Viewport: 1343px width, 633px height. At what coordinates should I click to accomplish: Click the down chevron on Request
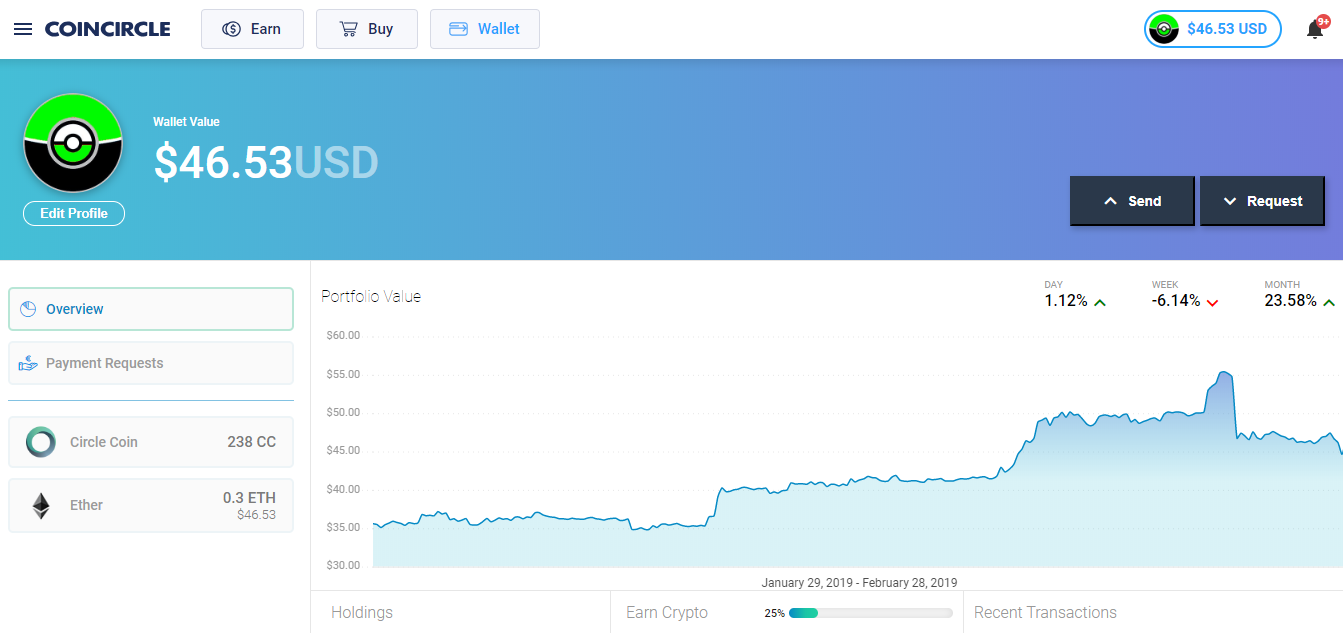coord(1230,201)
